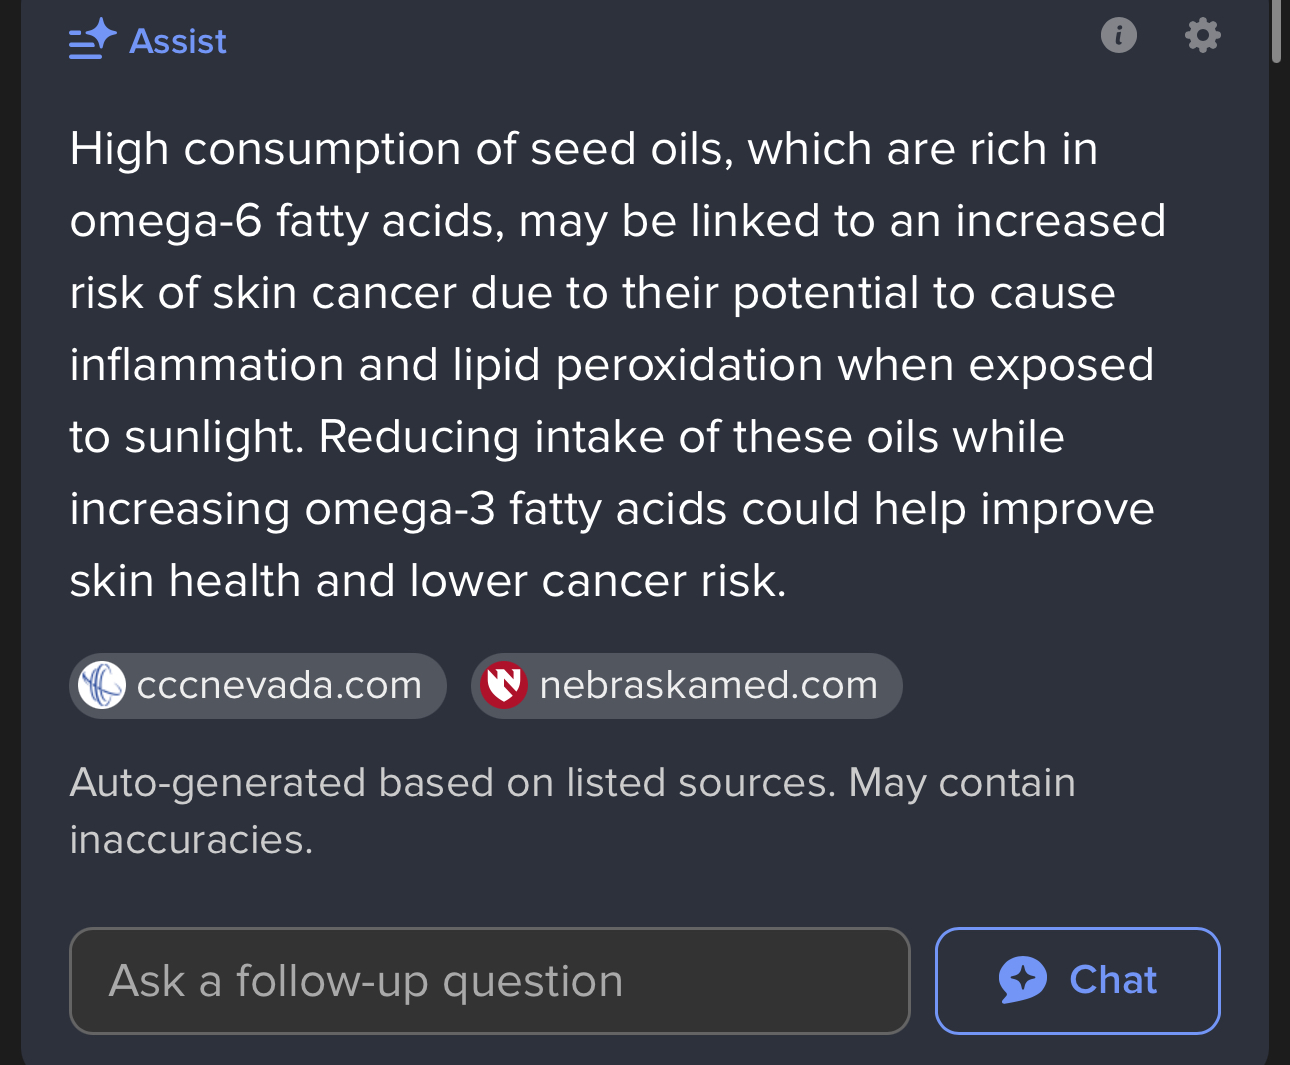This screenshot has width=1290, height=1065.
Task: Open the info icon about Assist
Action: 1119,35
